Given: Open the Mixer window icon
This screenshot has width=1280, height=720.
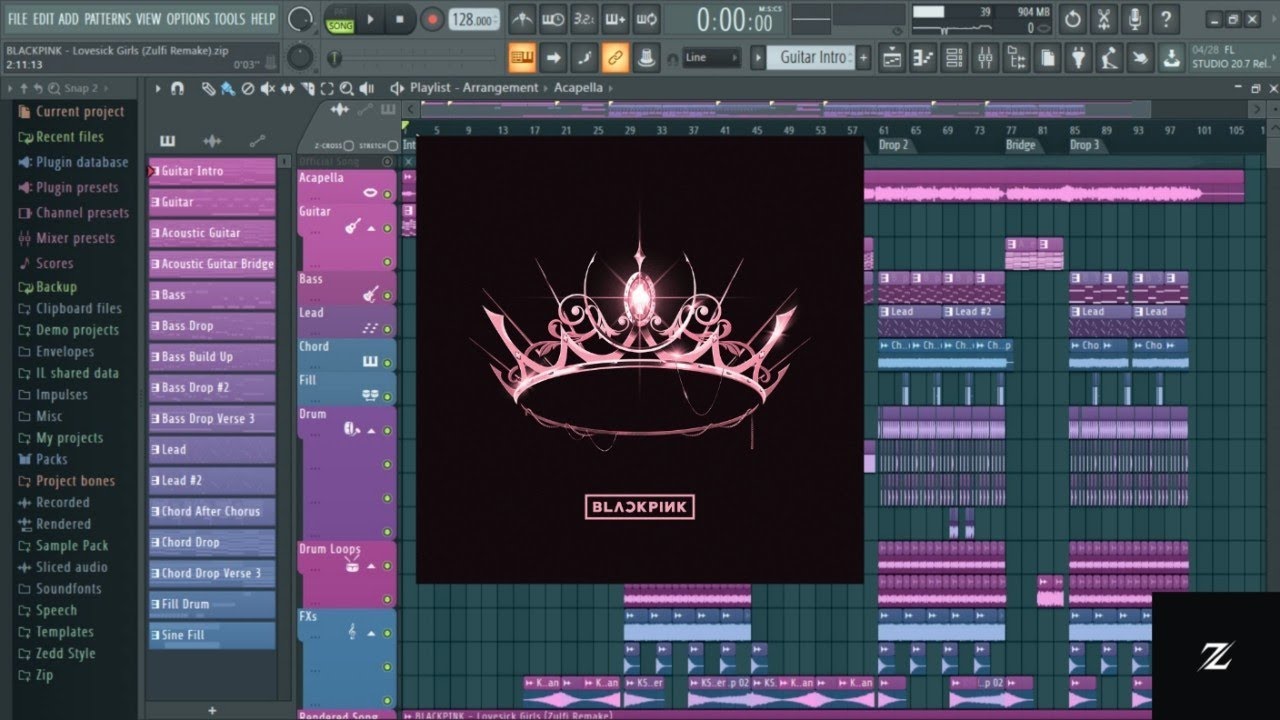Looking at the screenshot, I should [985, 58].
